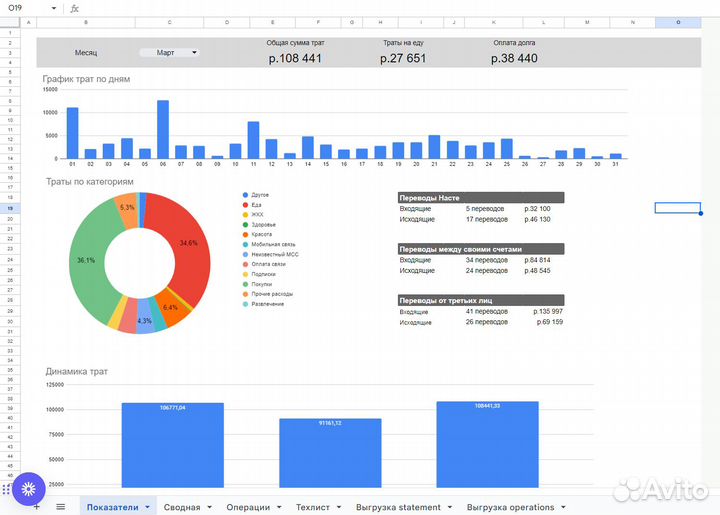
Task: Click the Траты по категориям chart title
Action: tap(90, 182)
